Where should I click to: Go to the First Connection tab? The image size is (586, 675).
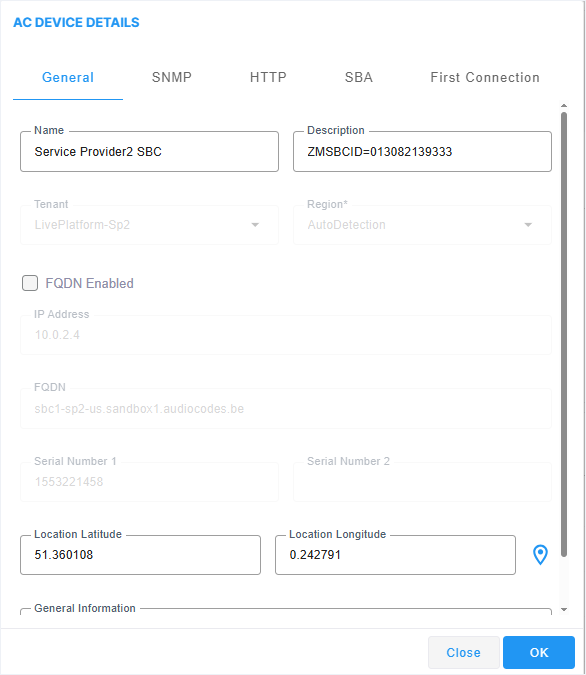click(485, 77)
